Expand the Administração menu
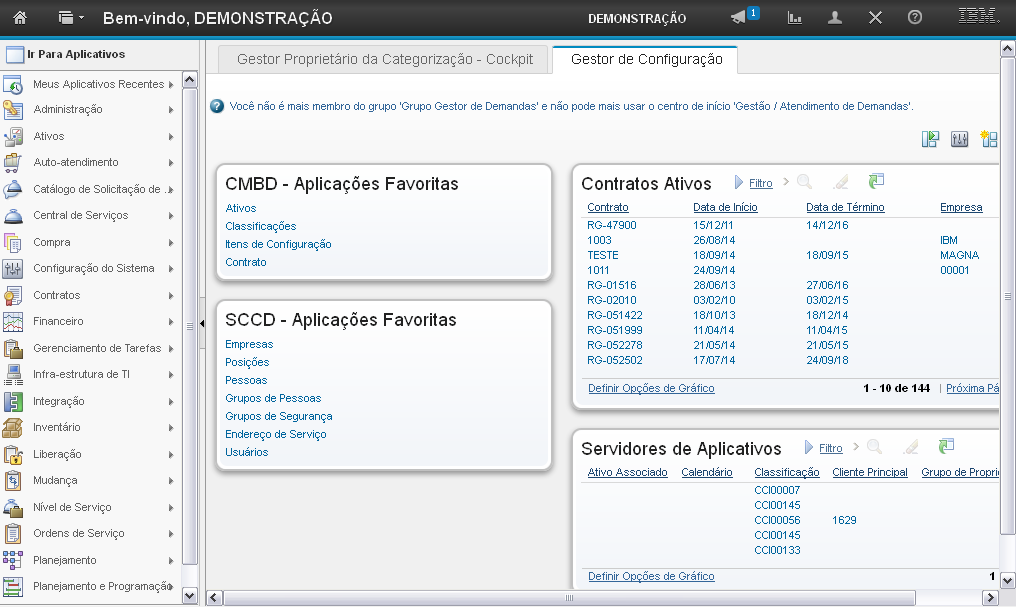The width and height of the screenshot is (1016, 607). pyautogui.click(x=68, y=109)
